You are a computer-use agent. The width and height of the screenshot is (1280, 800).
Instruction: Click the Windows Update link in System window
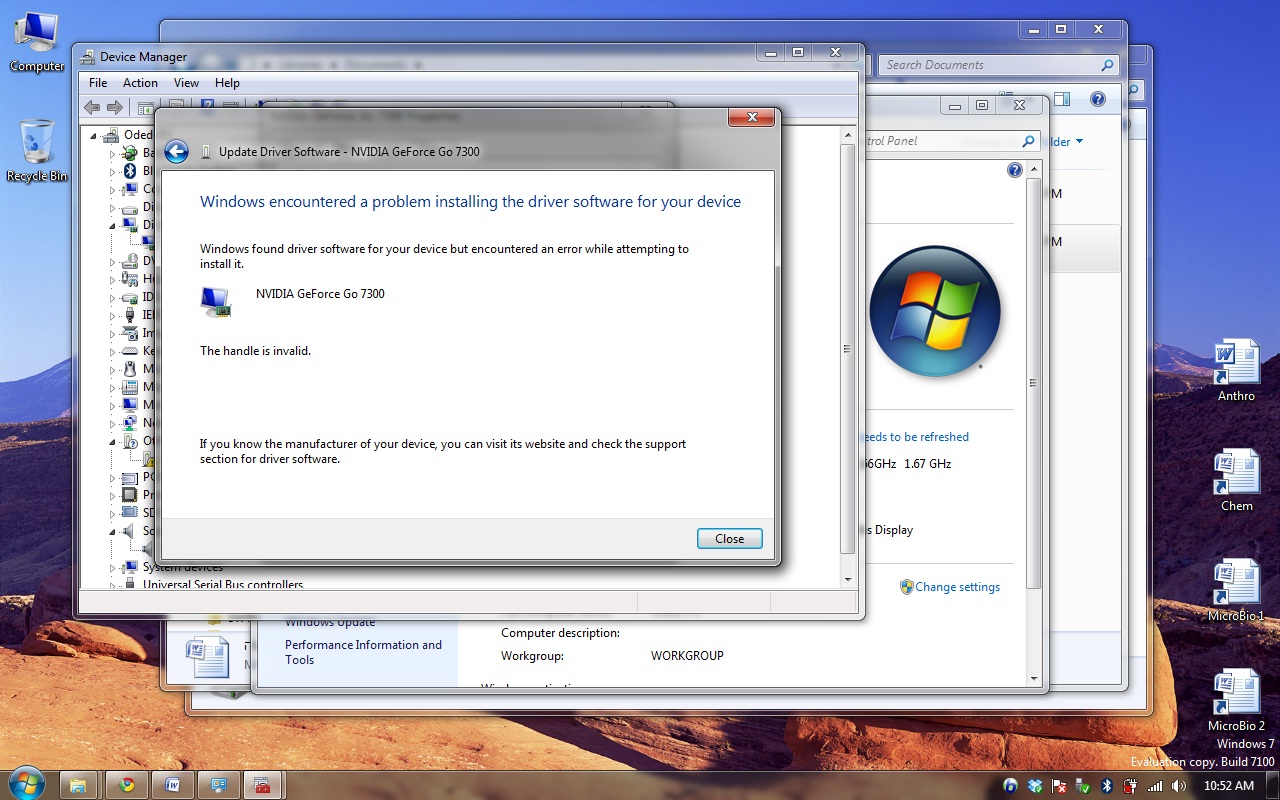[330, 622]
